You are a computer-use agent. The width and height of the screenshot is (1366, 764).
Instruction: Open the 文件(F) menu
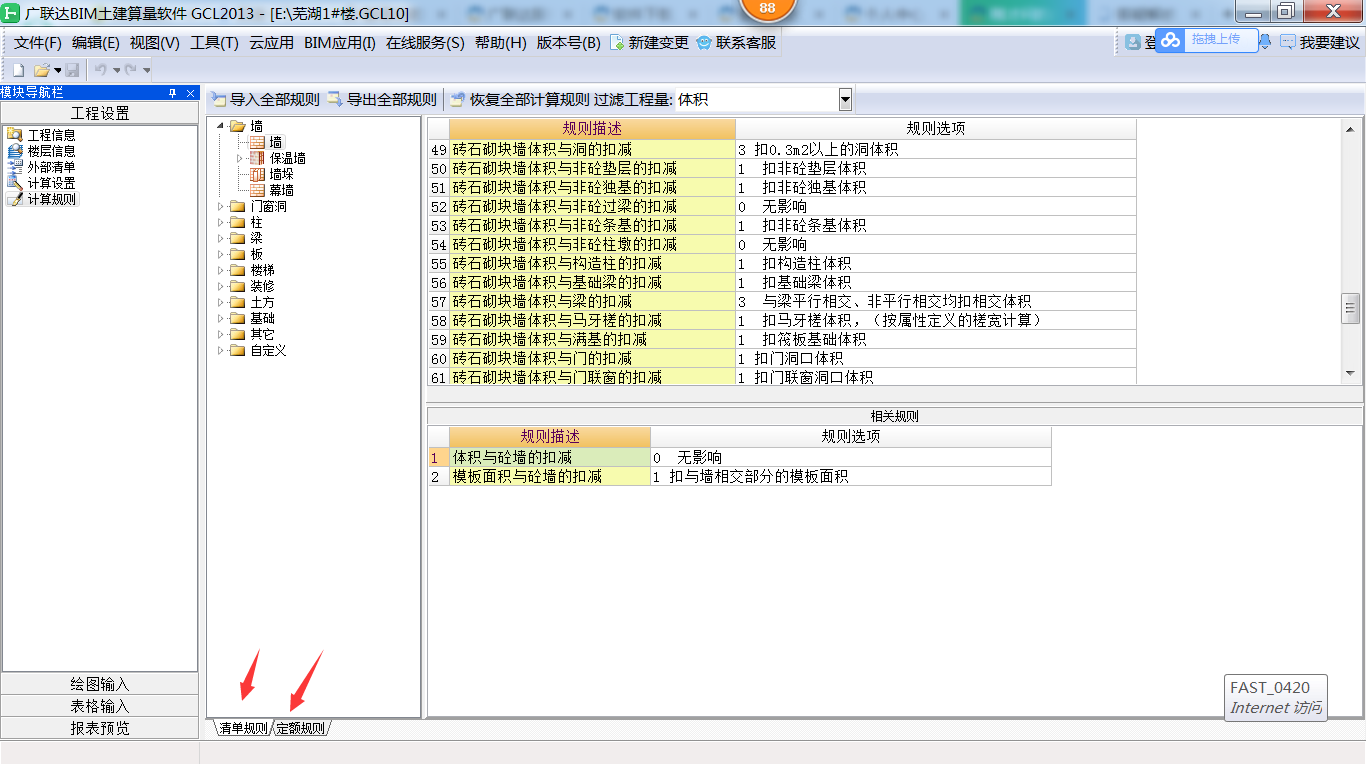[38, 43]
